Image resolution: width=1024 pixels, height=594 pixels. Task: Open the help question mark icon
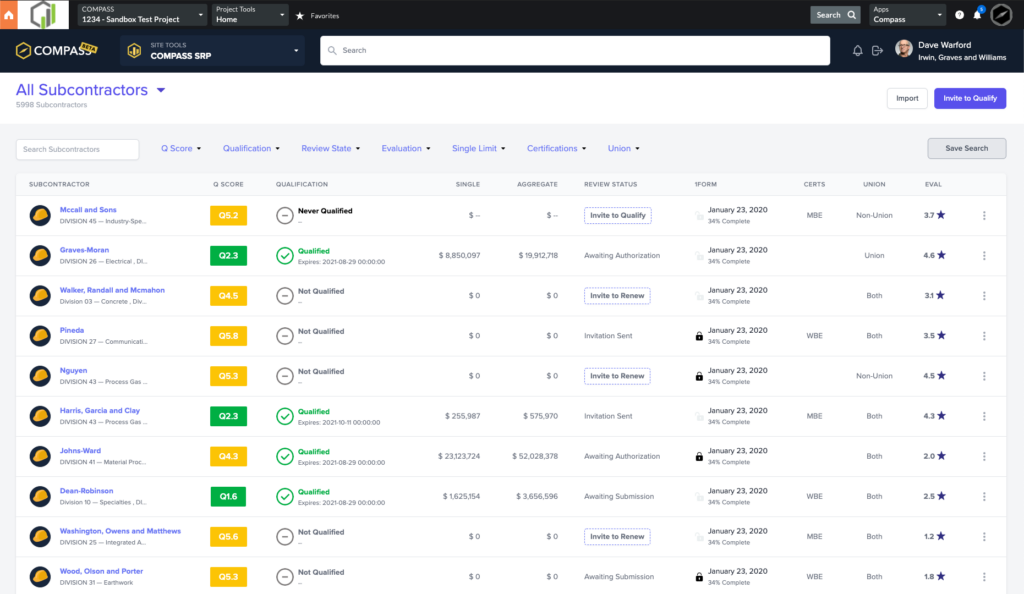[959, 15]
